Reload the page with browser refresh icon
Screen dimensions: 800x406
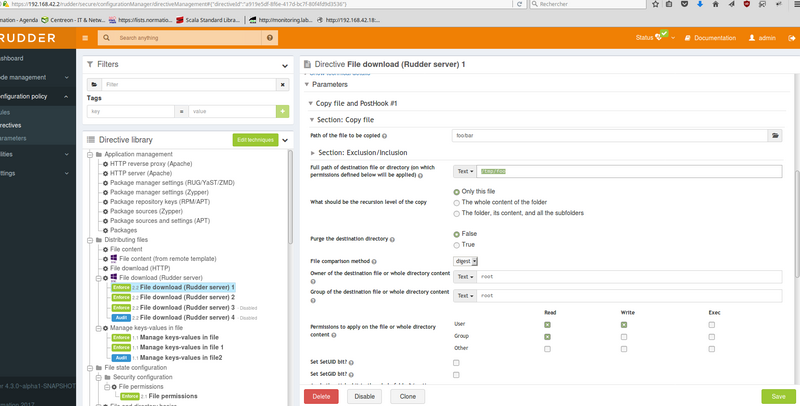[x=519, y=4]
